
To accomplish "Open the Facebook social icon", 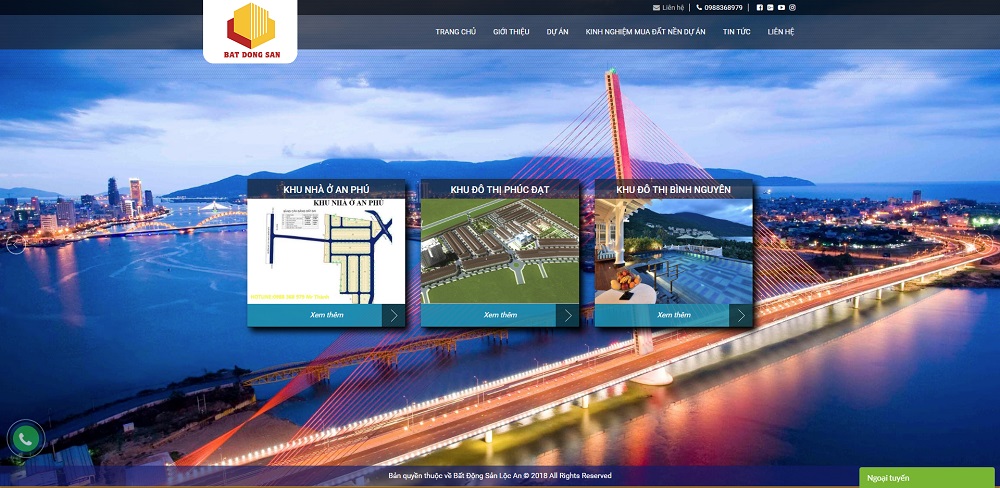I will (x=760, y=8).
